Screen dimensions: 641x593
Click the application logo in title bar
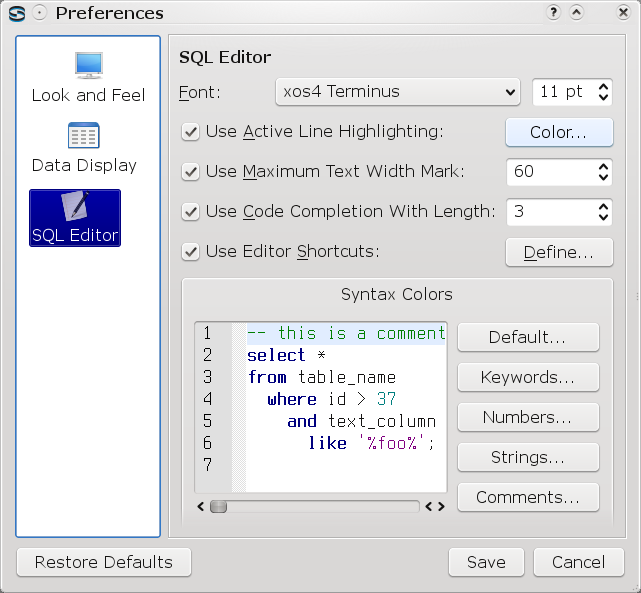[17, 13]
